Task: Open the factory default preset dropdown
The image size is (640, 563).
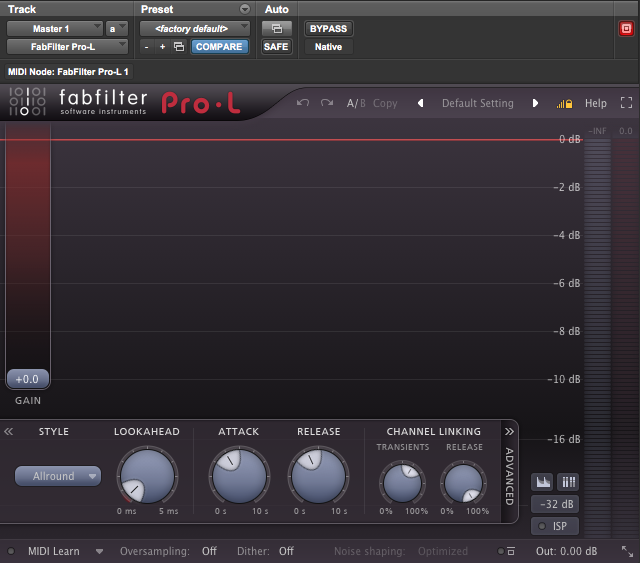Action: click(x=194, y=29)
